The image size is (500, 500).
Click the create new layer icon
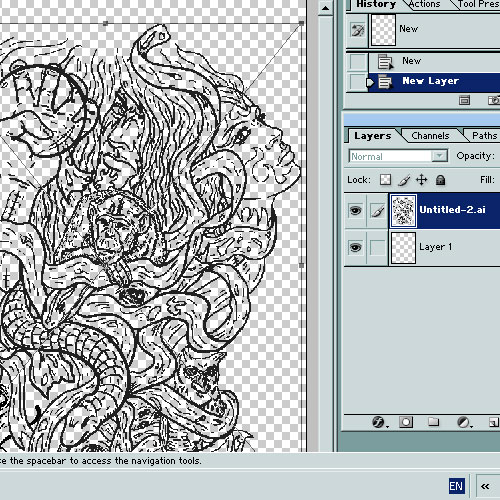pos(493,422)
